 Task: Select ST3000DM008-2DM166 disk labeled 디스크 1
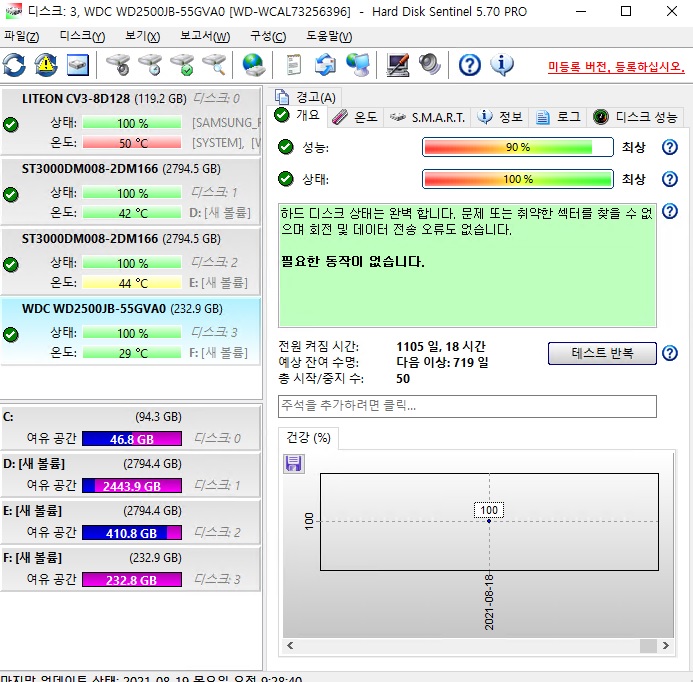(131, 191)
